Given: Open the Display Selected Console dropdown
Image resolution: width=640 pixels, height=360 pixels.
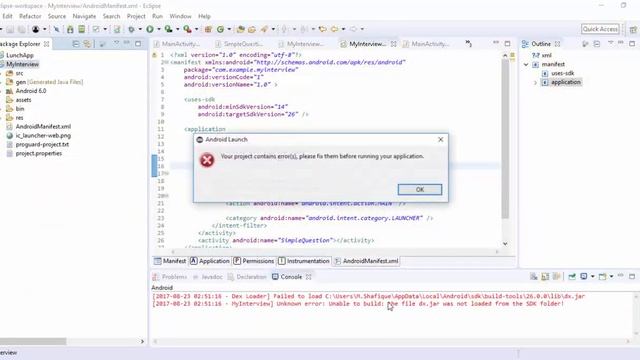Looking at the screenshot, I should coord(592,277).
